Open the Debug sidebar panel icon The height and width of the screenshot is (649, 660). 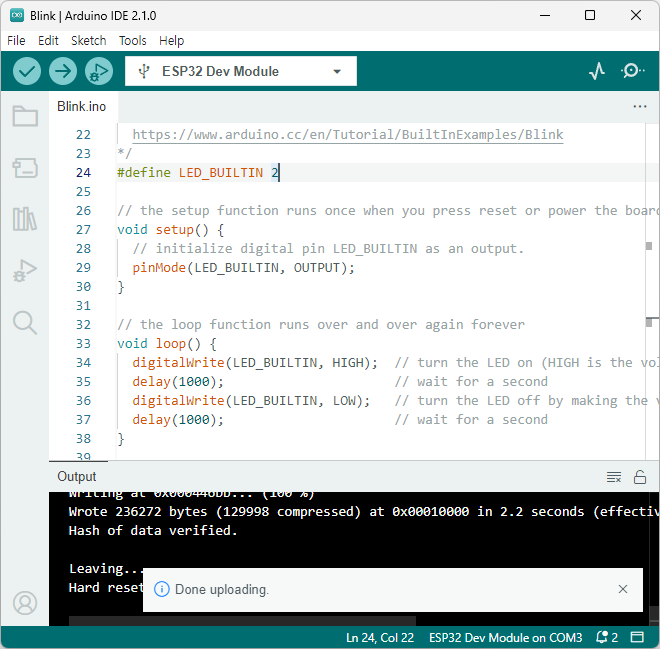[25, 271]
